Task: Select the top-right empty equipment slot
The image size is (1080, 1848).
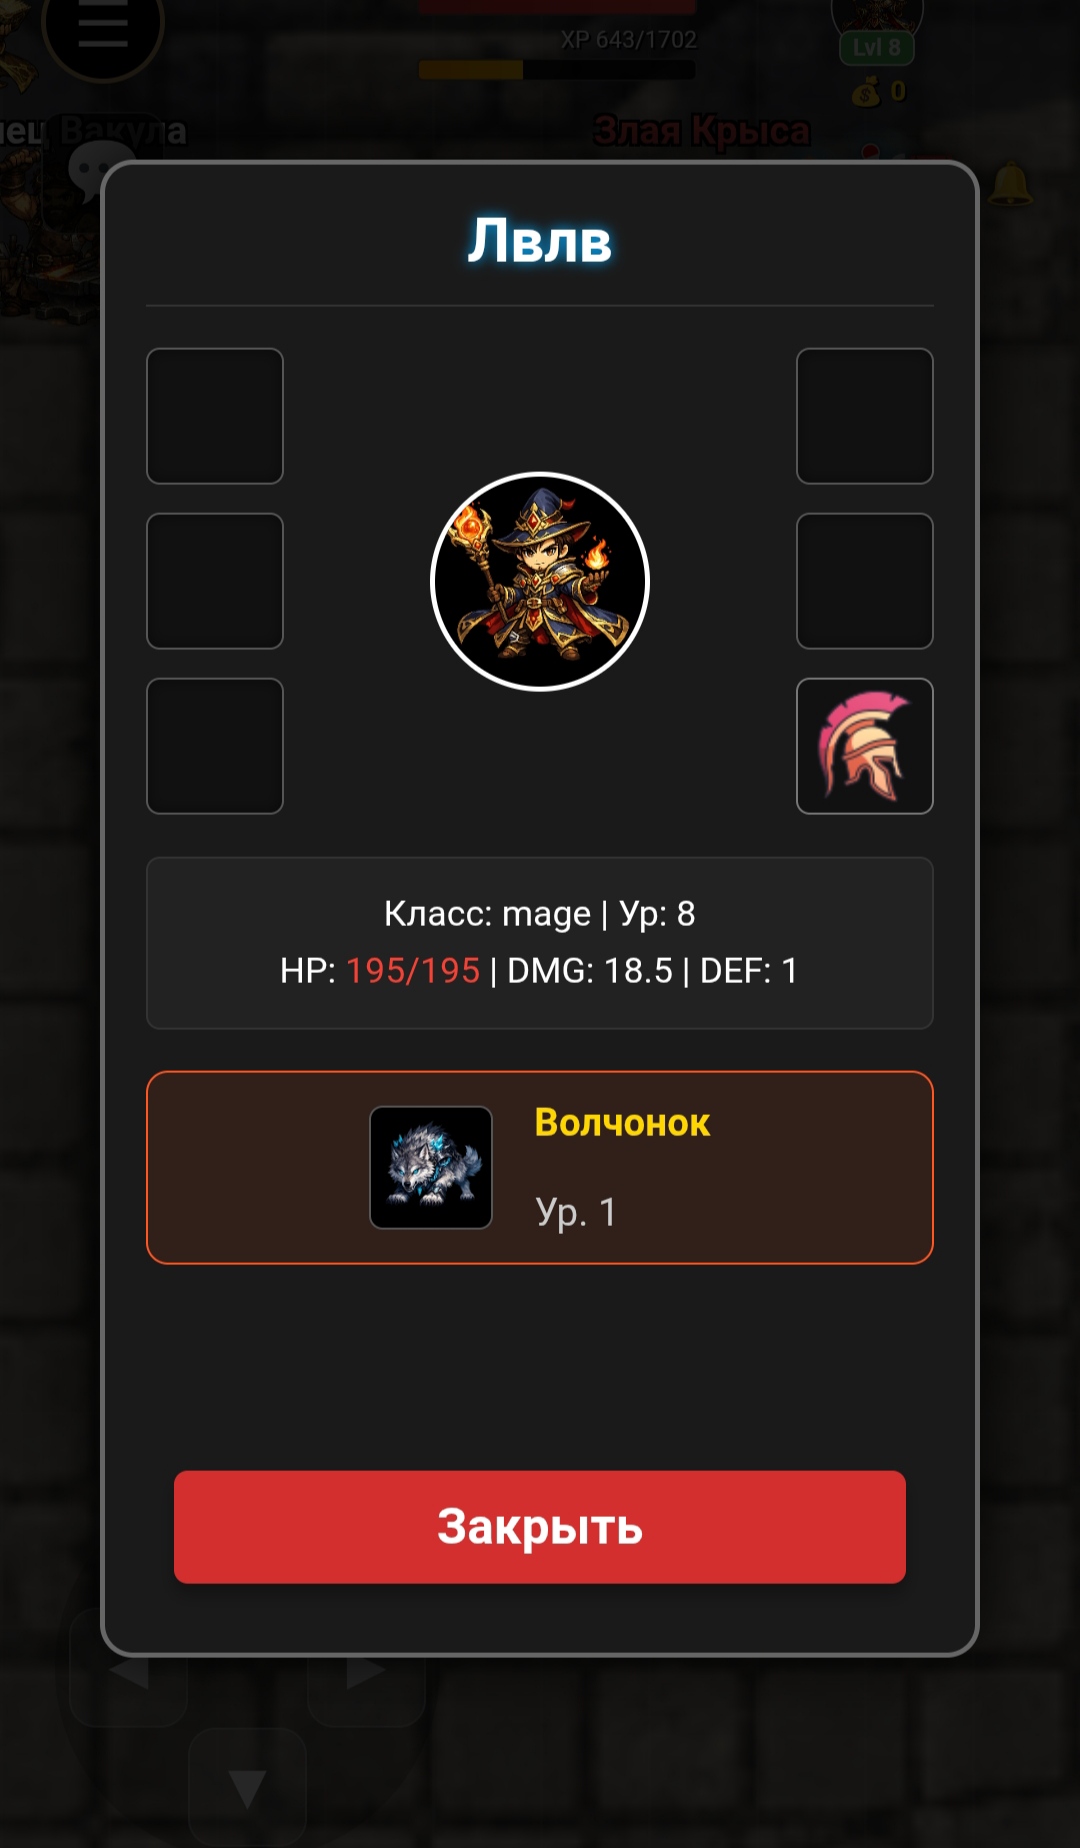Action: (865, 416)
